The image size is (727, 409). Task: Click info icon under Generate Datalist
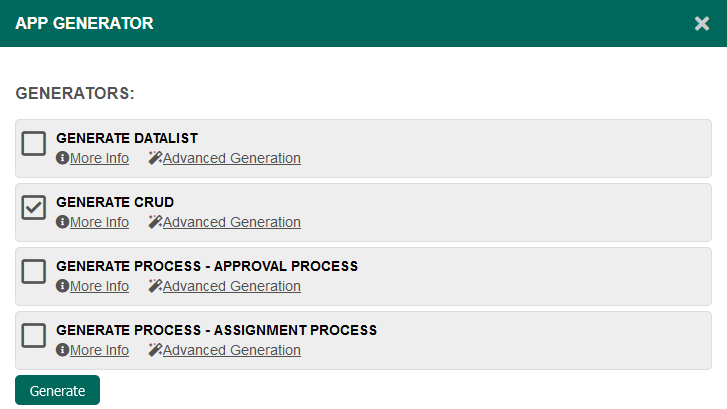tap(62, 158)
